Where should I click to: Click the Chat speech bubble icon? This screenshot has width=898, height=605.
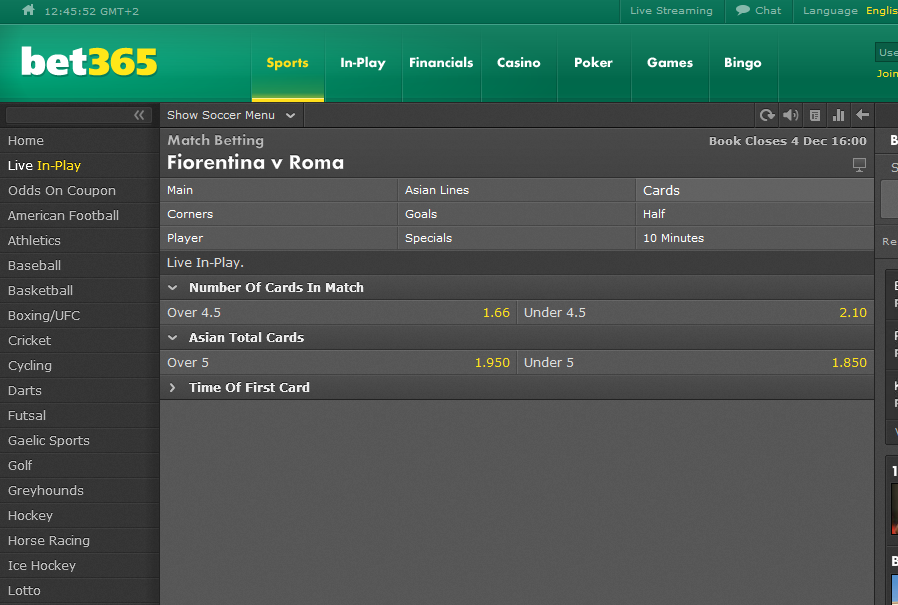tap(743, 10)
